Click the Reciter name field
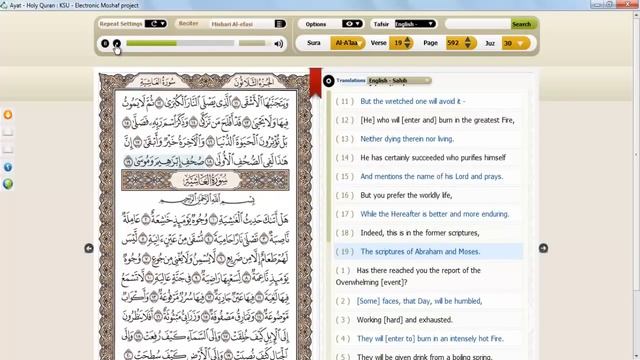Image resolution: width=640 pixels, height=360 pixels. point(242,24)
